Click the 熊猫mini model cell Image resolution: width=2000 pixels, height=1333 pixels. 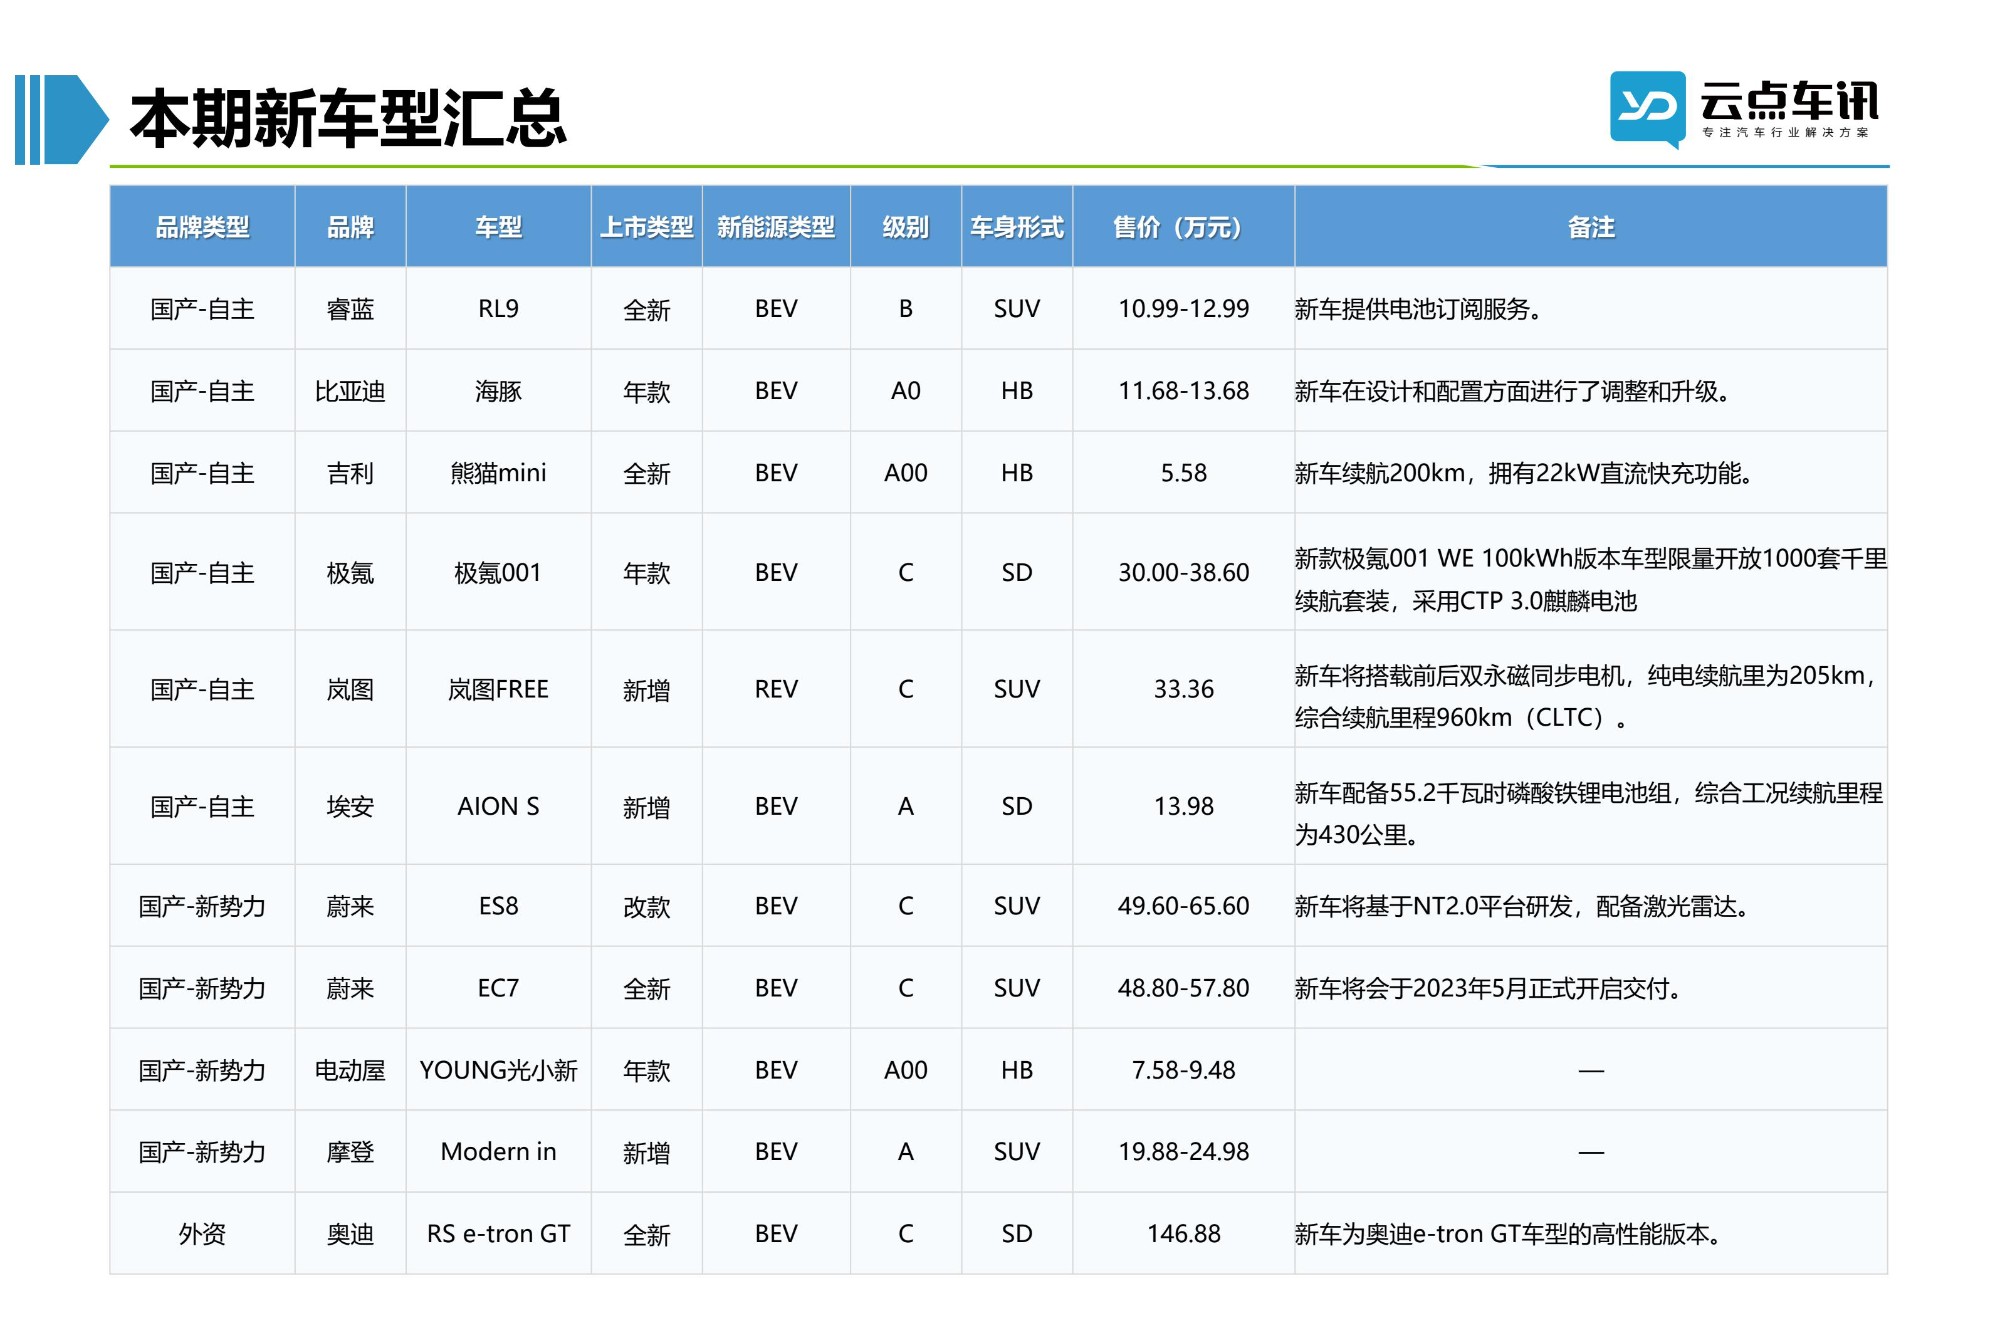point(498,473)
